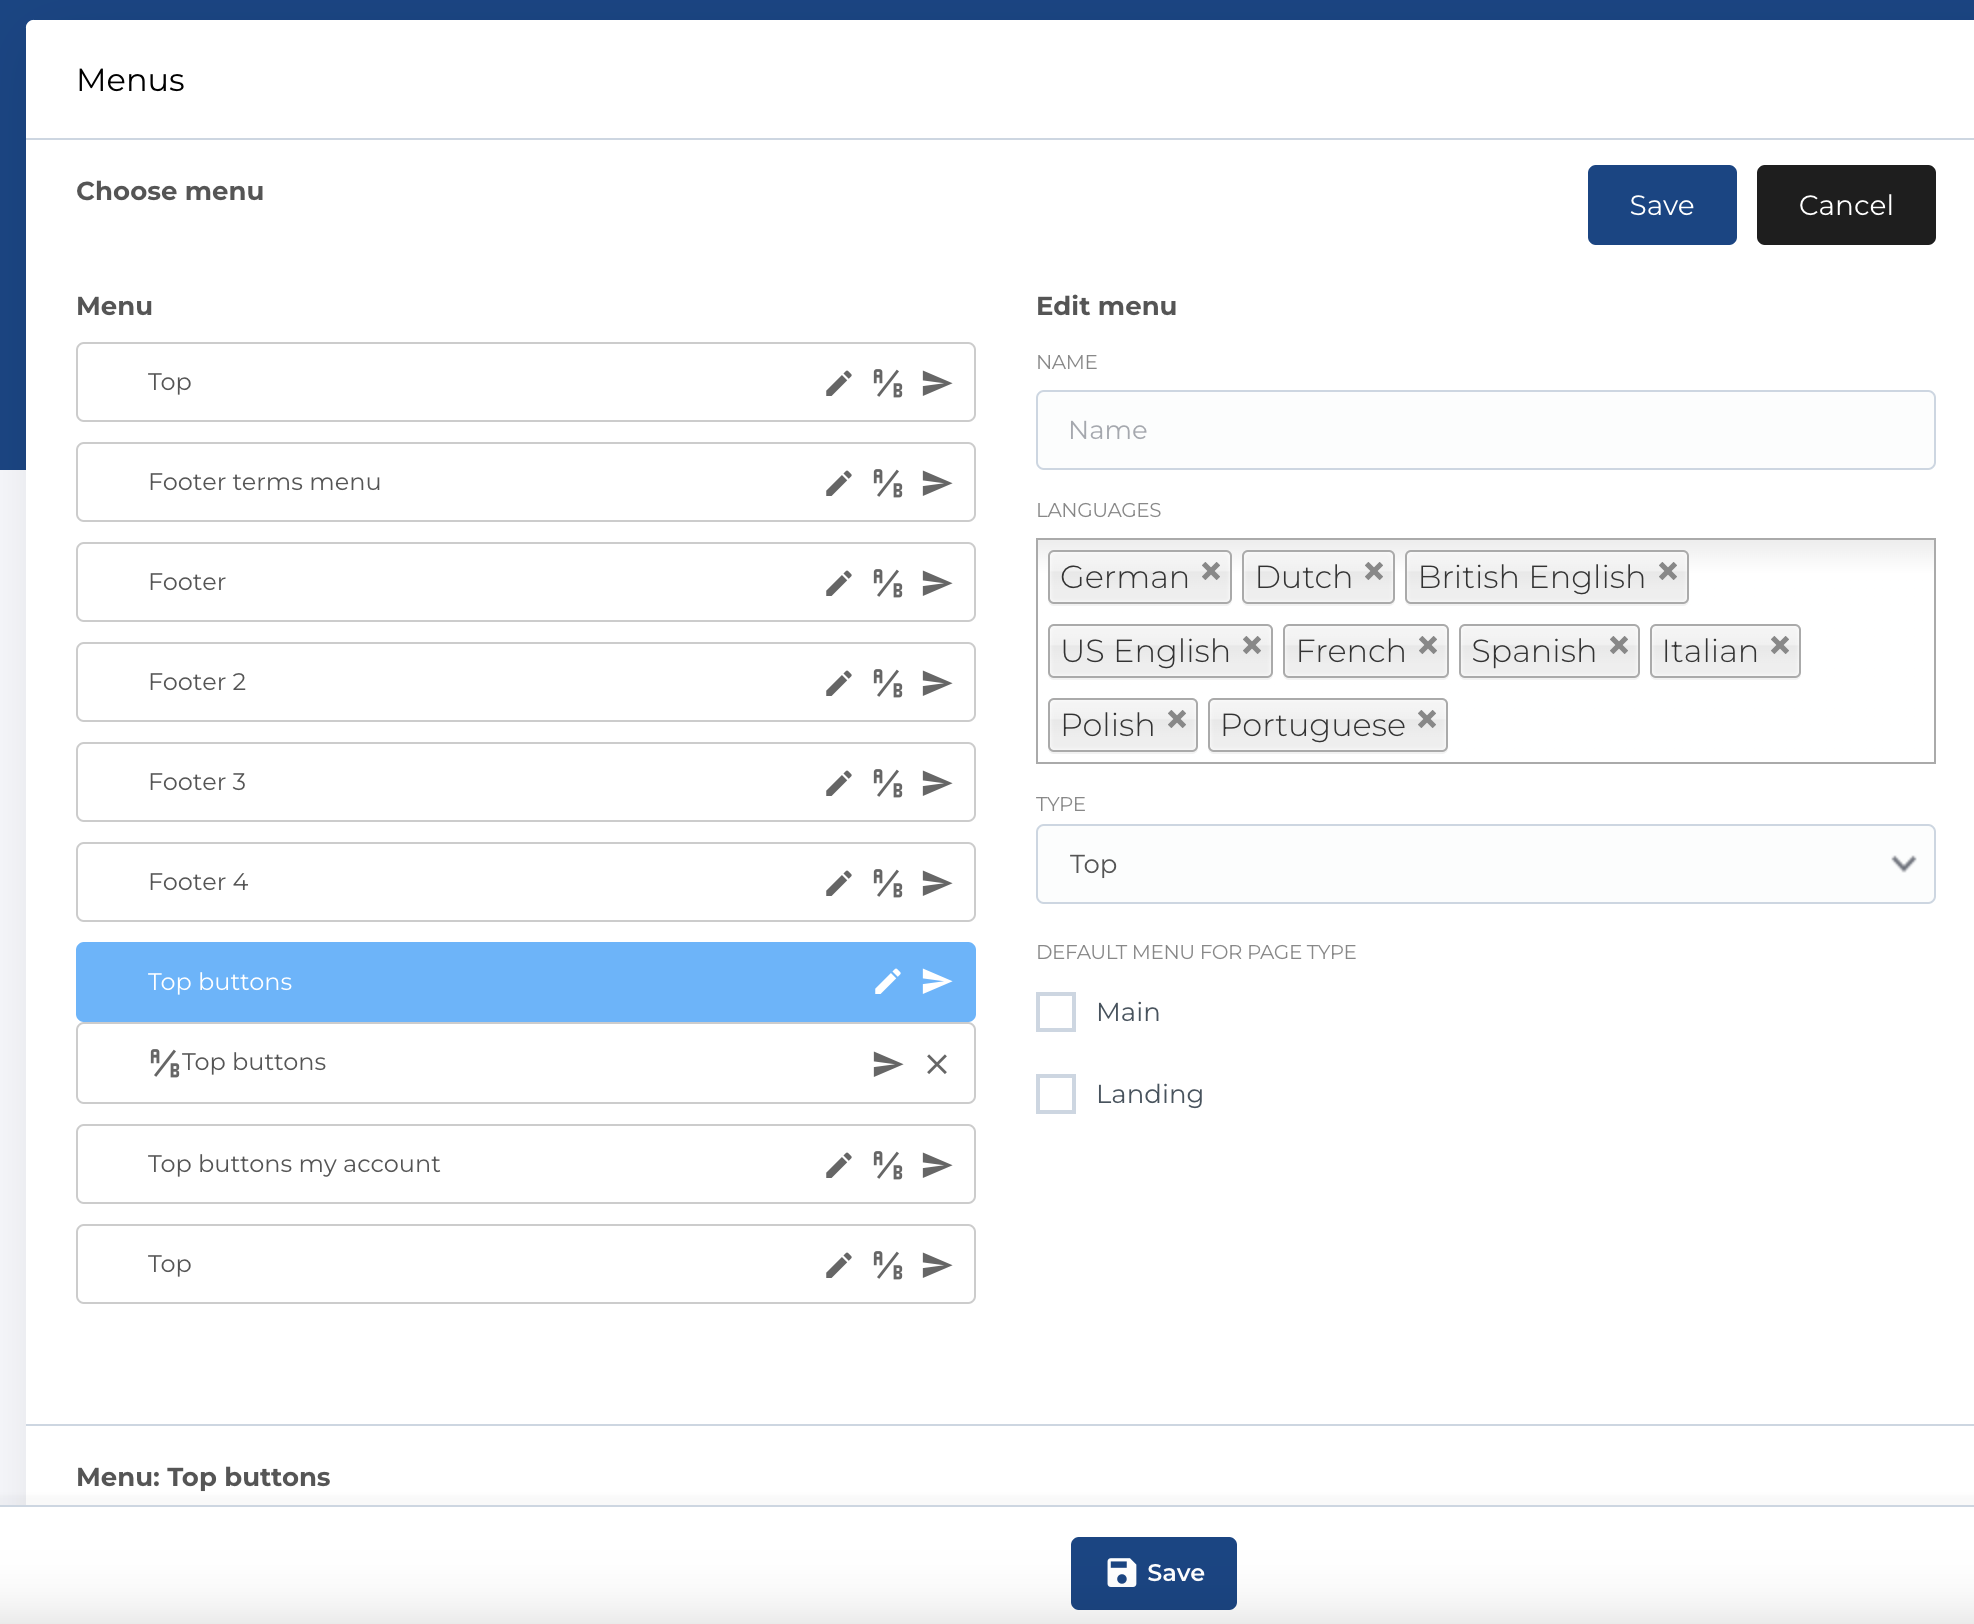This screenshot has height=1624, width=1974.
Task: Select the Top buttons my account menu
Action: (x=400, y=1164)
